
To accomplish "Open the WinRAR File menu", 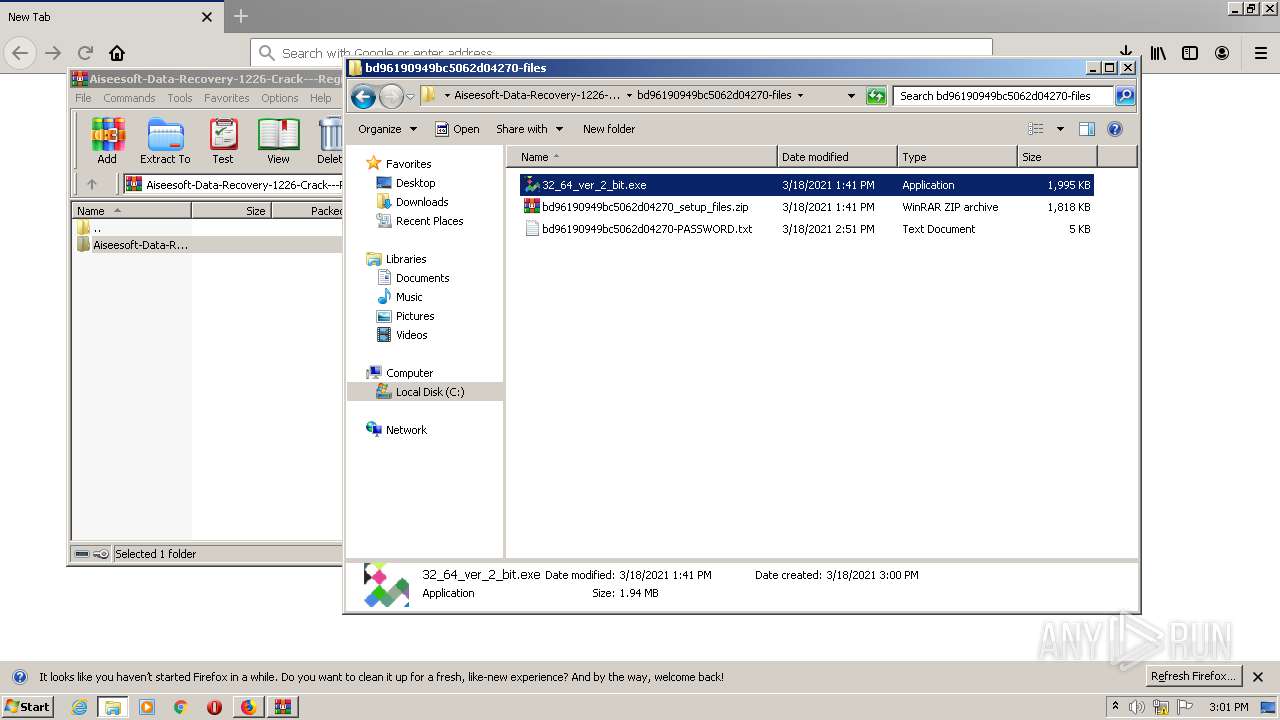I will click(x=83, y=98).
